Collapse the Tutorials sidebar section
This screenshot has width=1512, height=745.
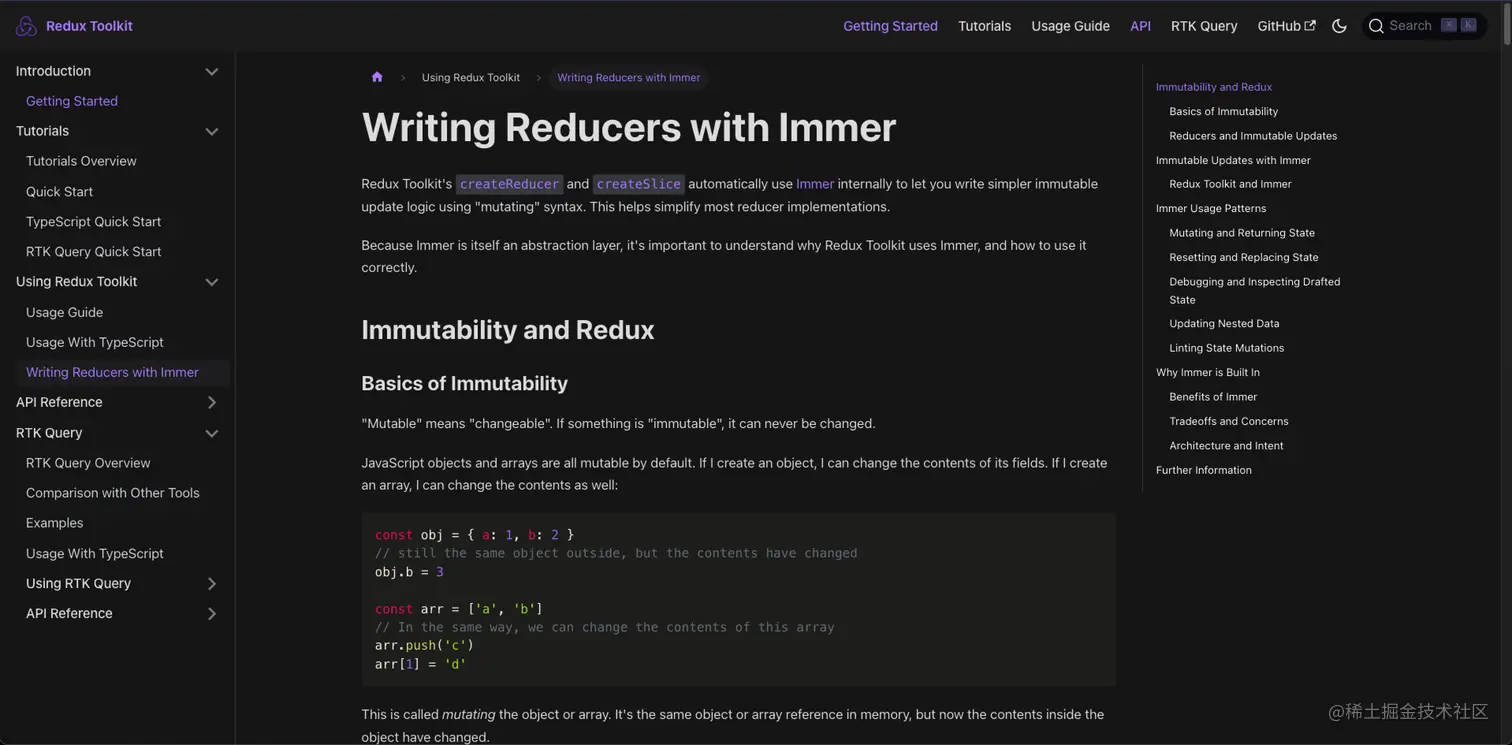pos(212,131)
